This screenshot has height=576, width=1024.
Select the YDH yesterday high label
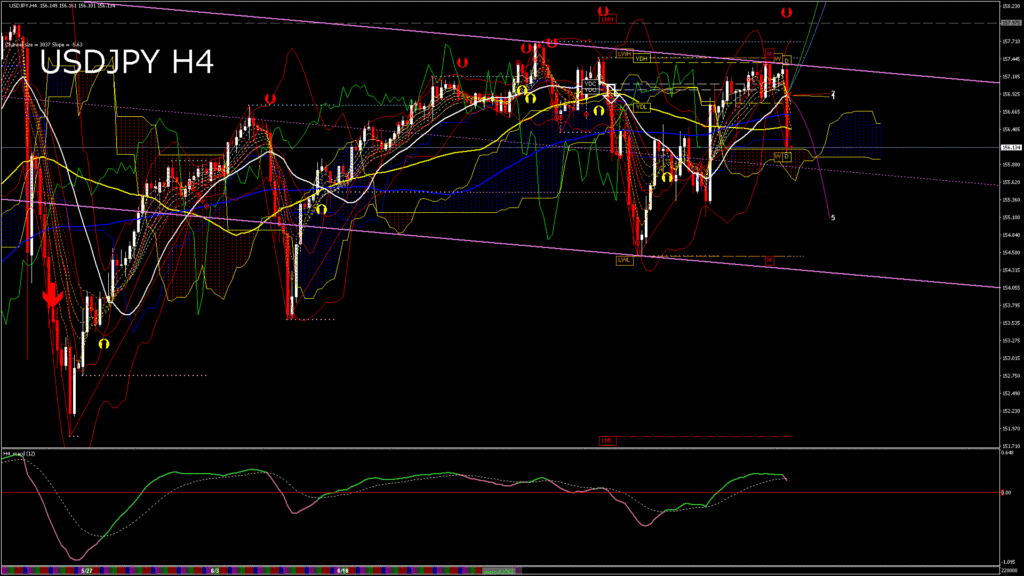pos(642,59)
